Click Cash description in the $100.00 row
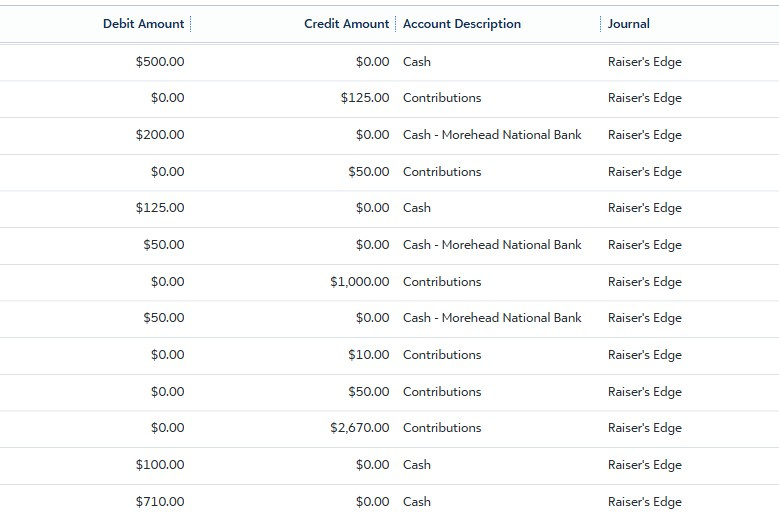779x519 pixels. tap(416, 465)
